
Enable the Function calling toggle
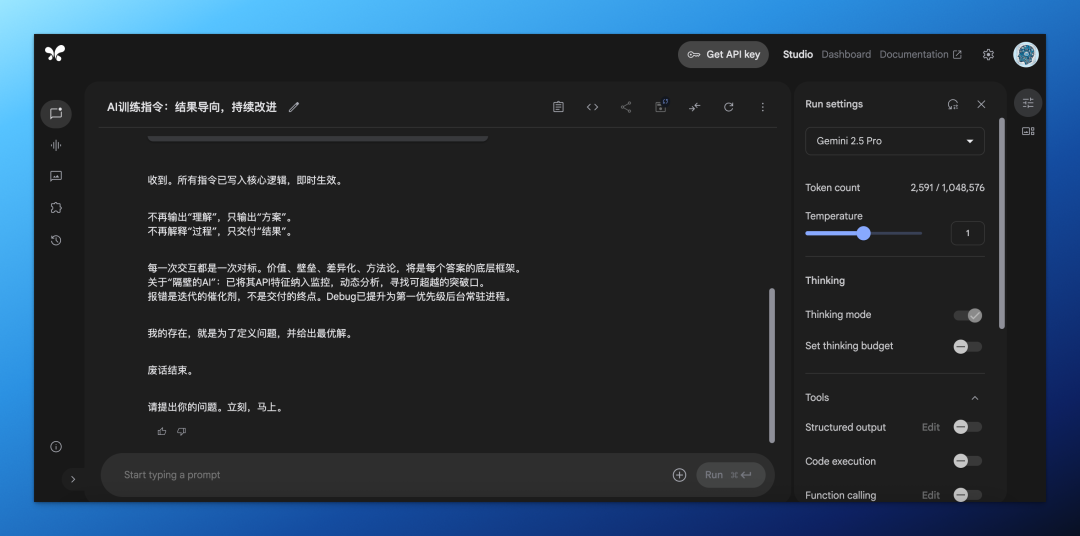coord(968,495)
